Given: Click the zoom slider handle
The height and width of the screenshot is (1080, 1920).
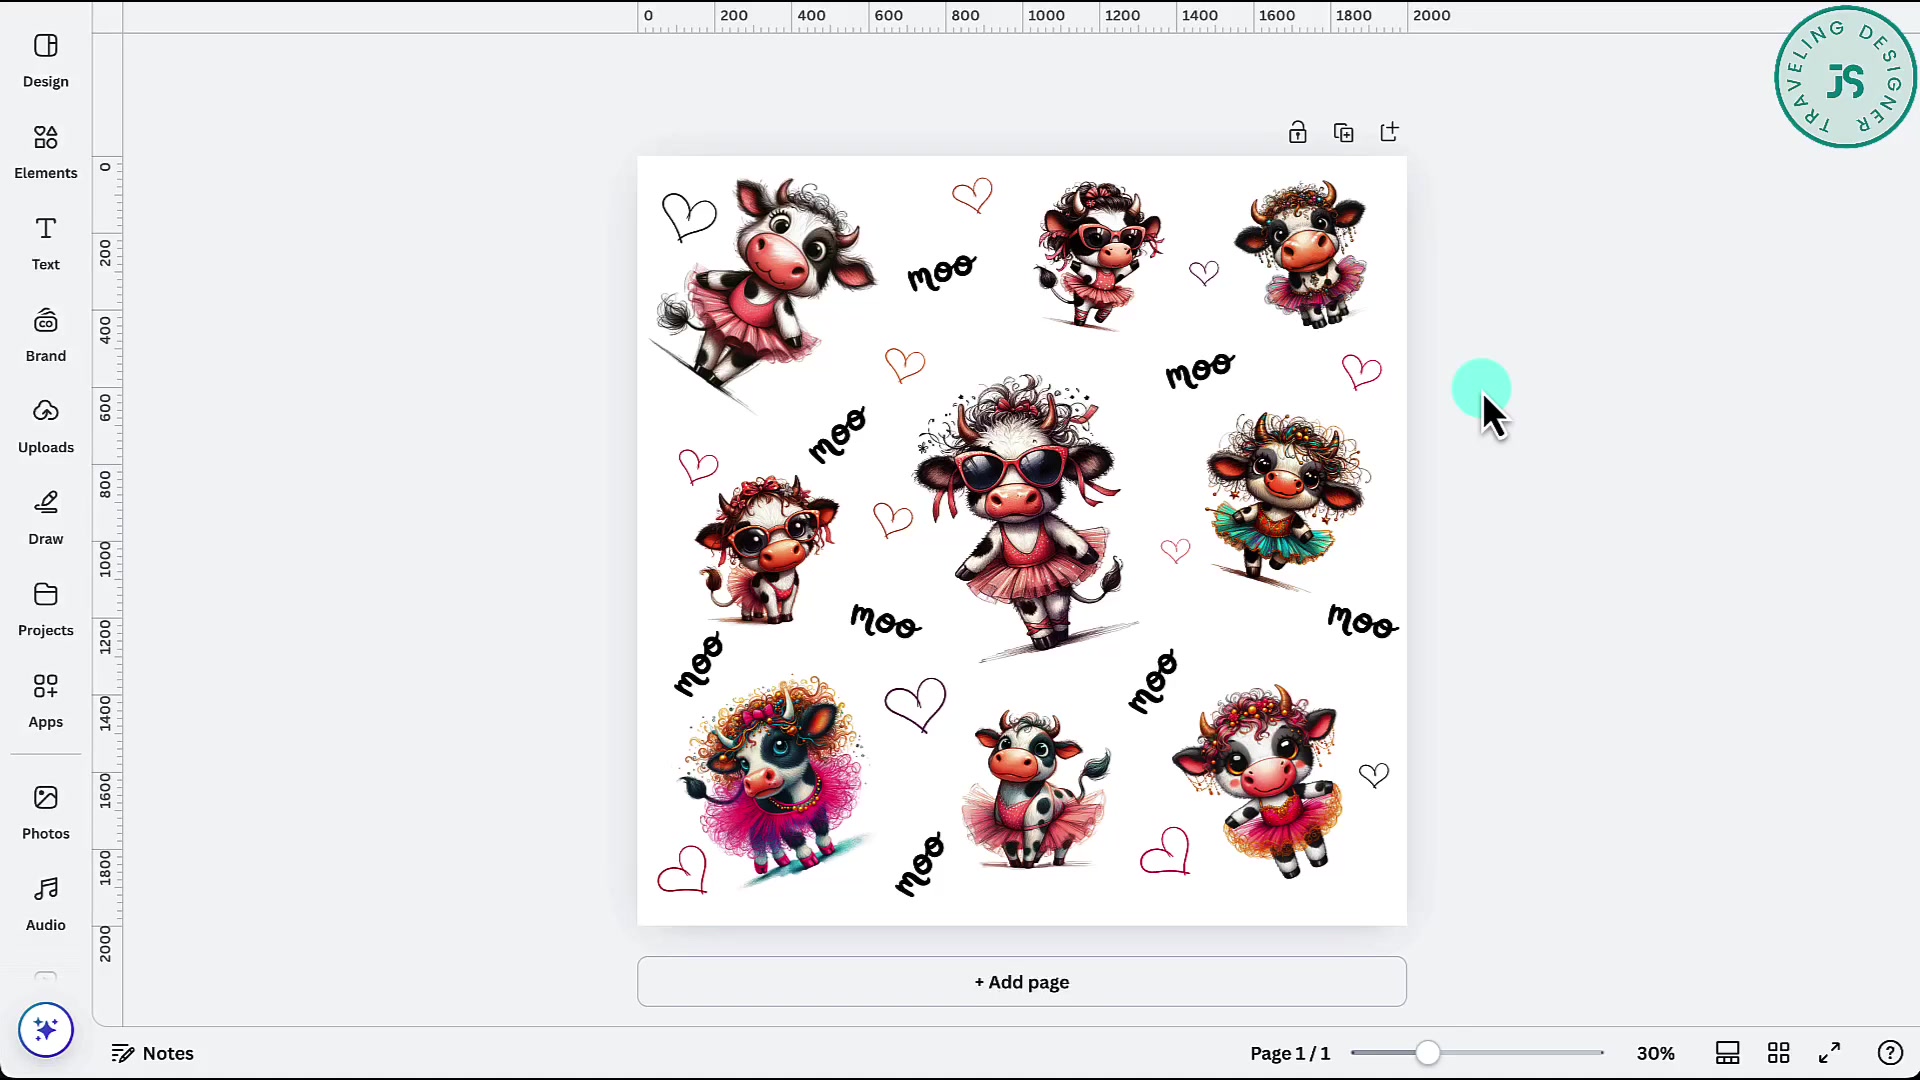Looking at the screenshot, I should pos(1428,1052).
